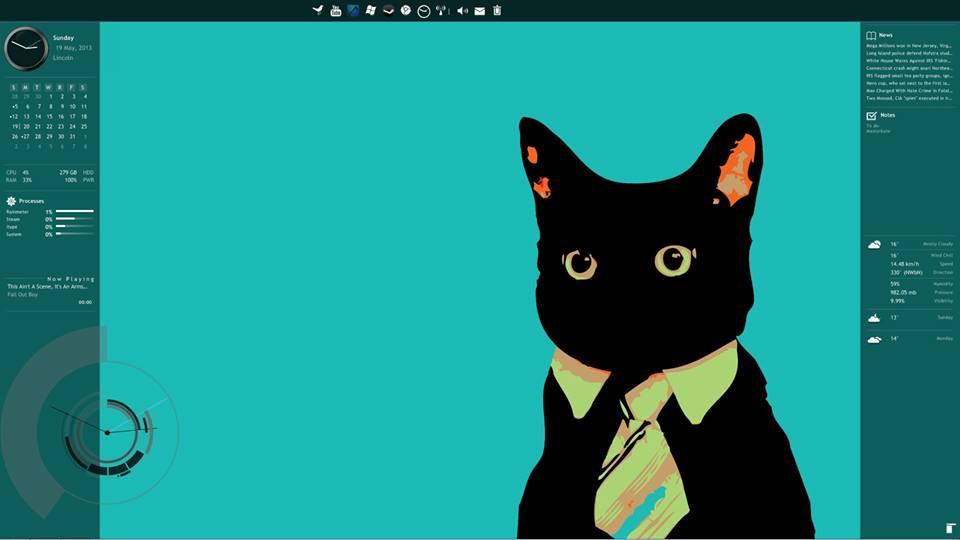The width and height of the screenshot is (960, 540).
Task: Open the mail envelope icon
Action: 479,11
